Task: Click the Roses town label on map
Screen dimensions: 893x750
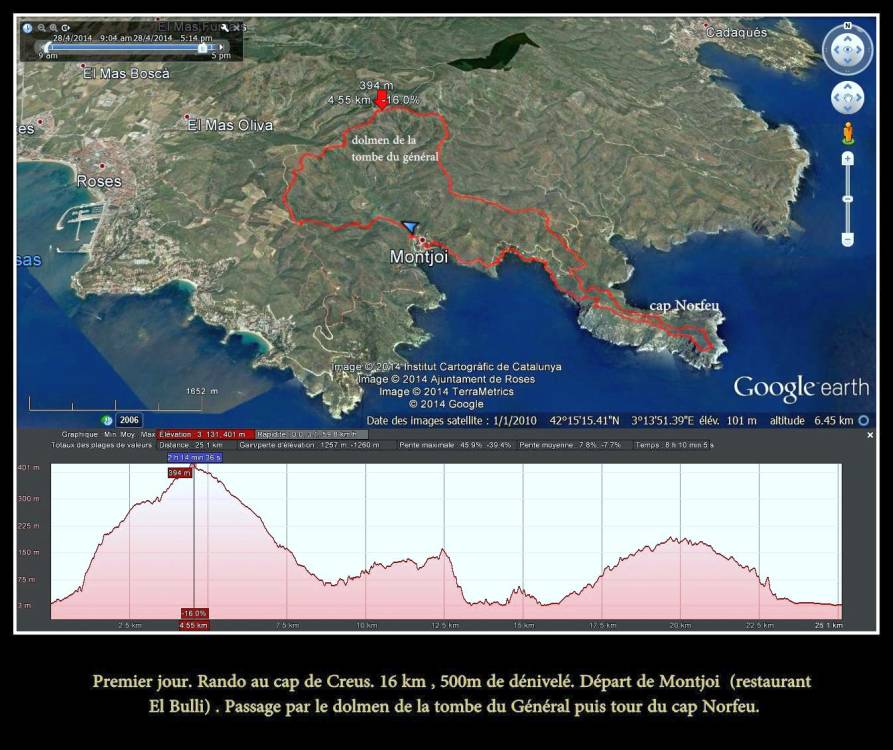Action: tap(99, 181)
